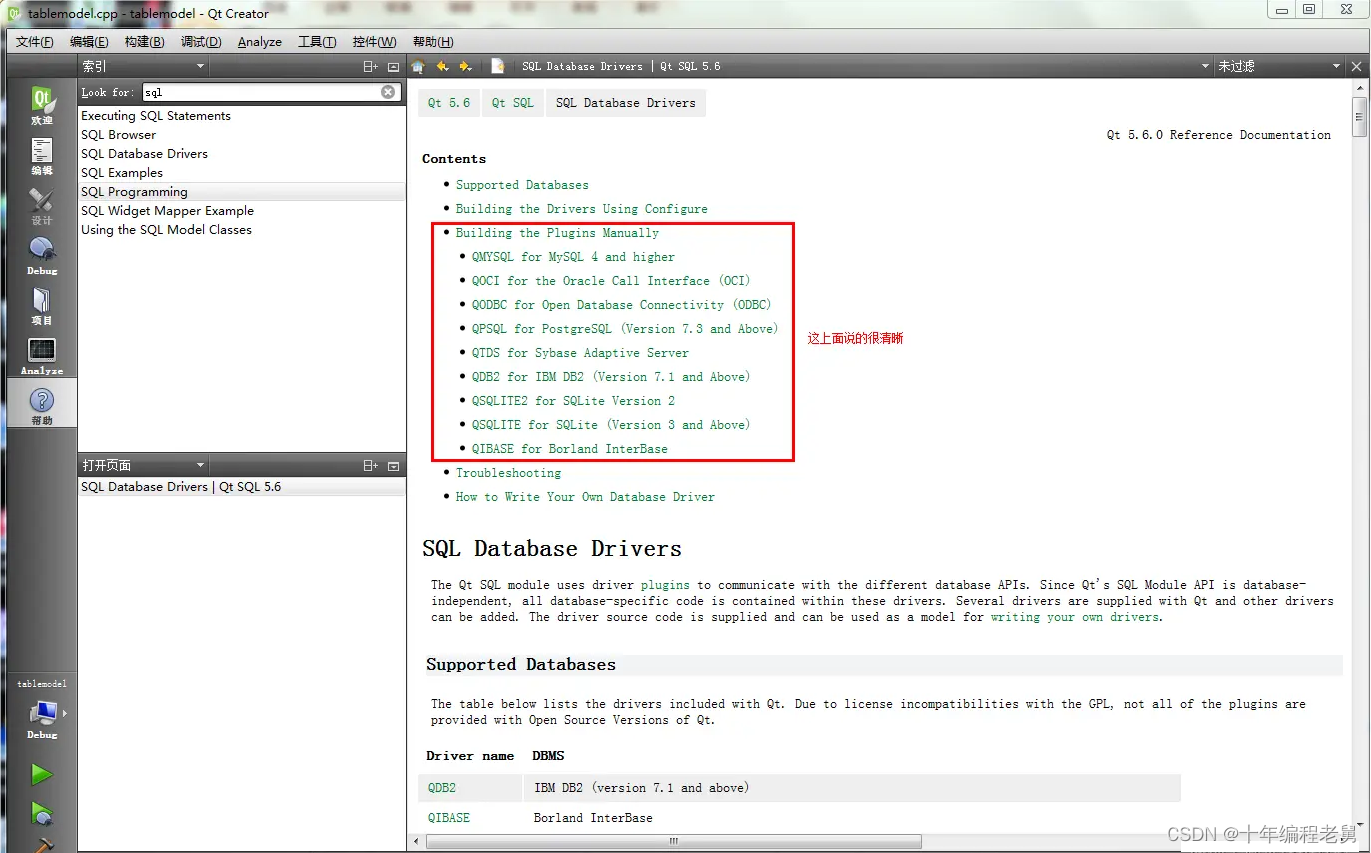
Task: Close the 打开页面 open pages panel
Action: [x=393, y=465]
